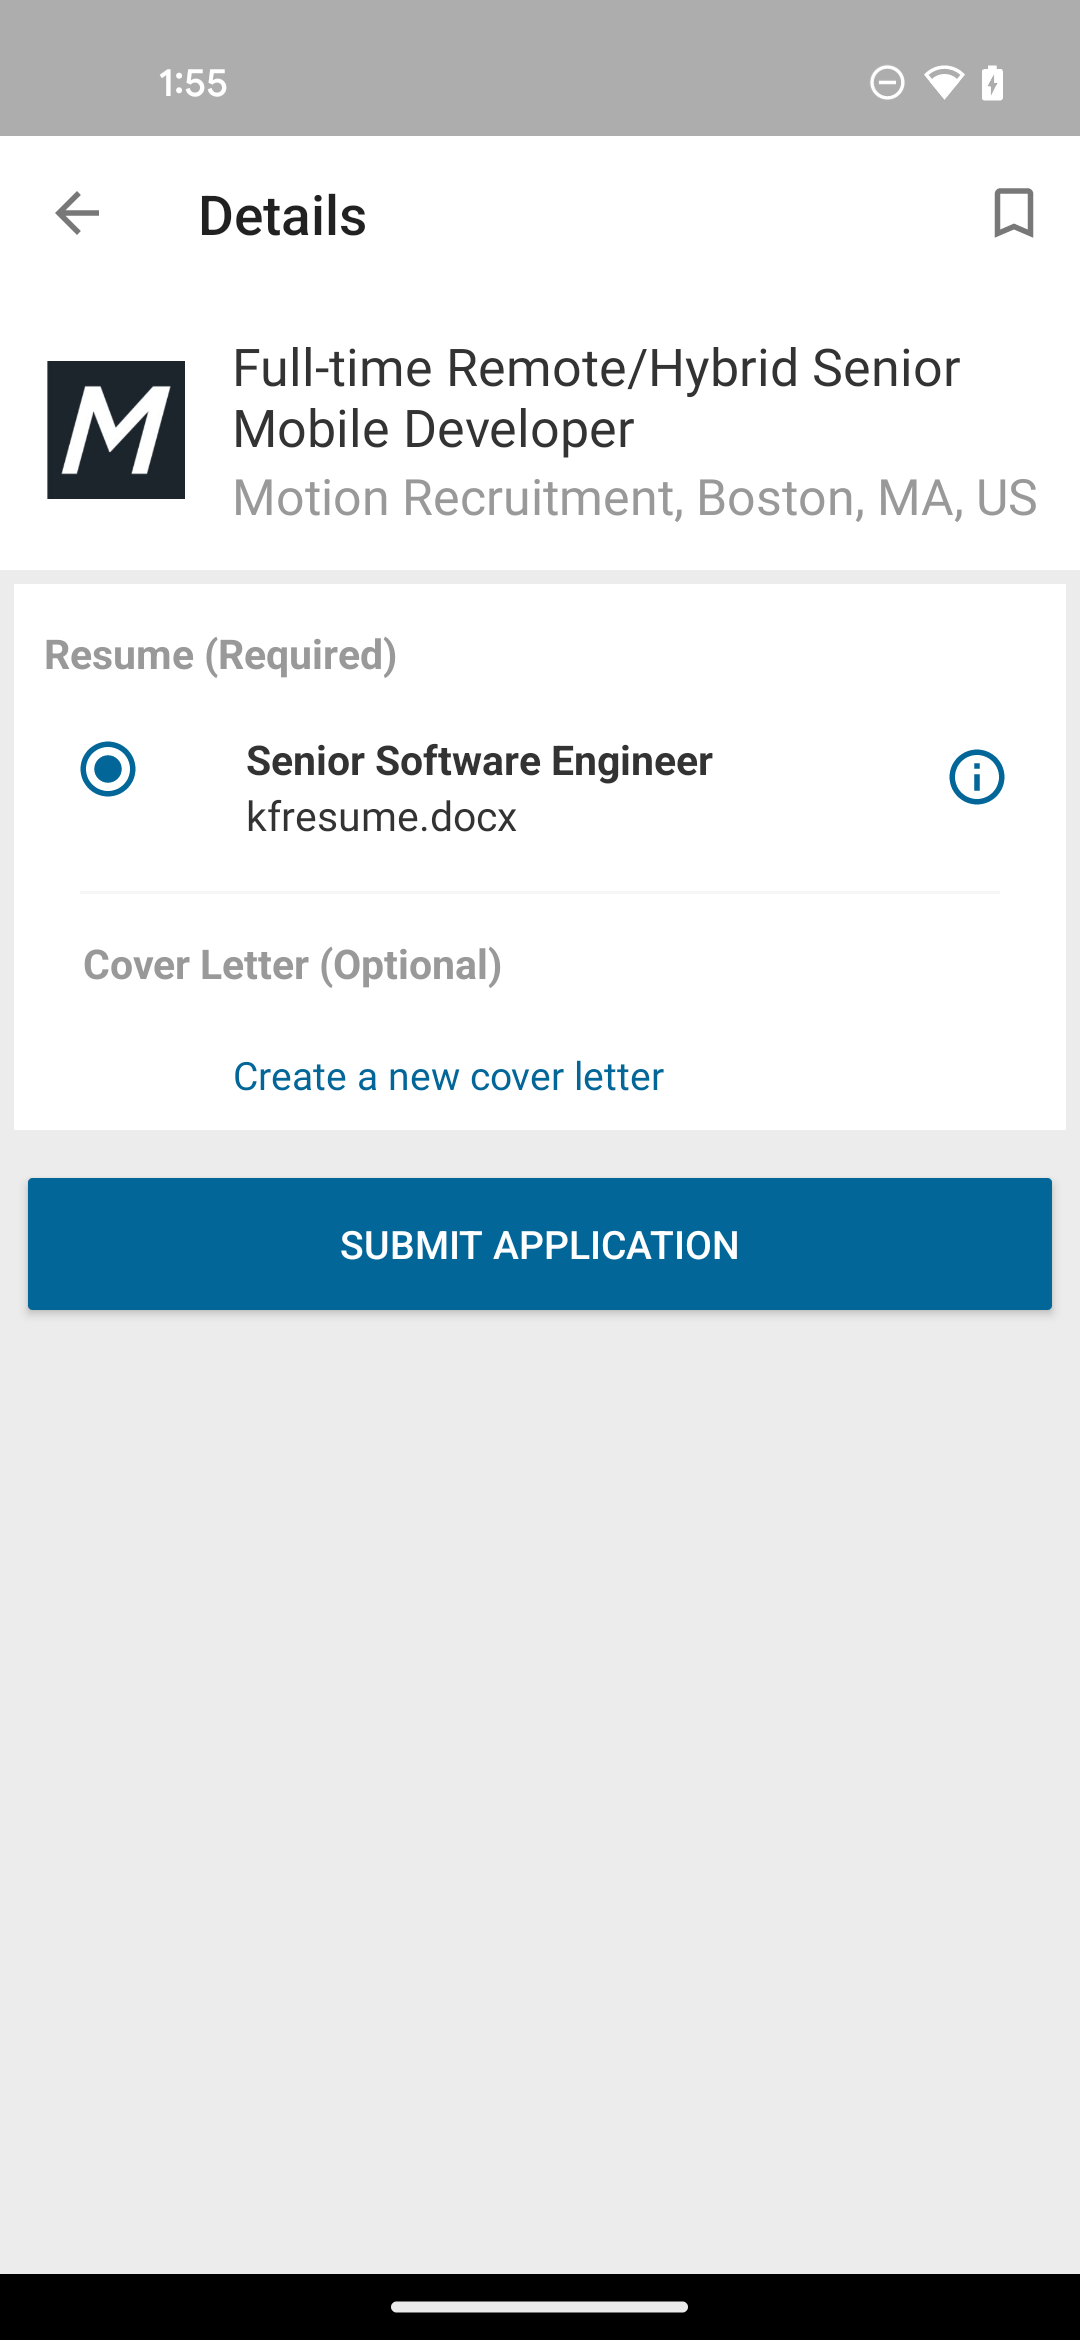
Task: Click the Submit Application button
Action: [540, 1244]
